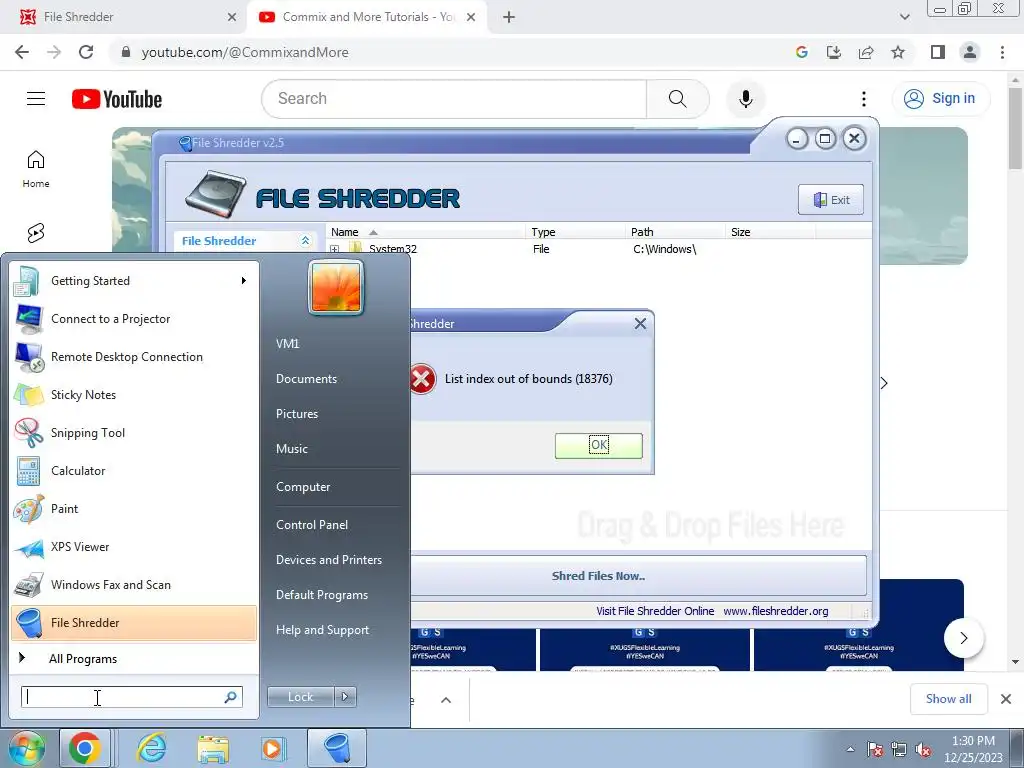Open Internet Explorer from taskbar
Screen dimensions: 1024x768
tap(152, 748)
